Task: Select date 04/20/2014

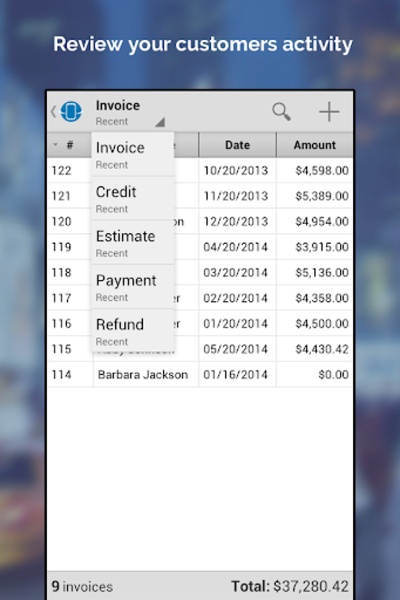Action: (235, 247)
